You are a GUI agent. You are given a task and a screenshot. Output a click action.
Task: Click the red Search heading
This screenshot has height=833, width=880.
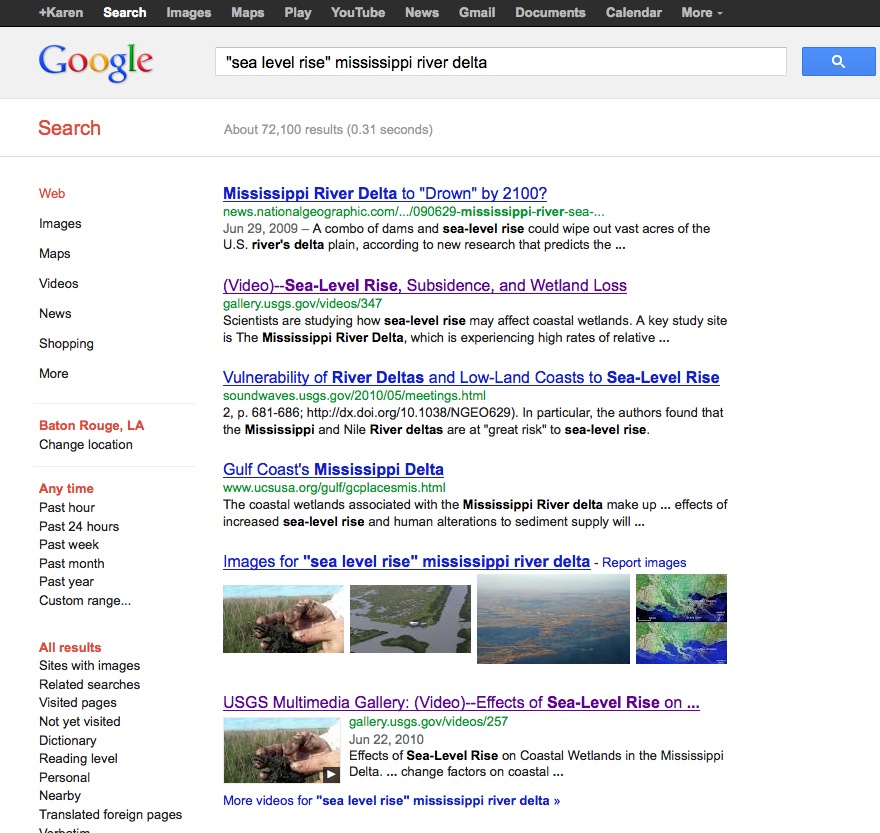click(70, 128)
